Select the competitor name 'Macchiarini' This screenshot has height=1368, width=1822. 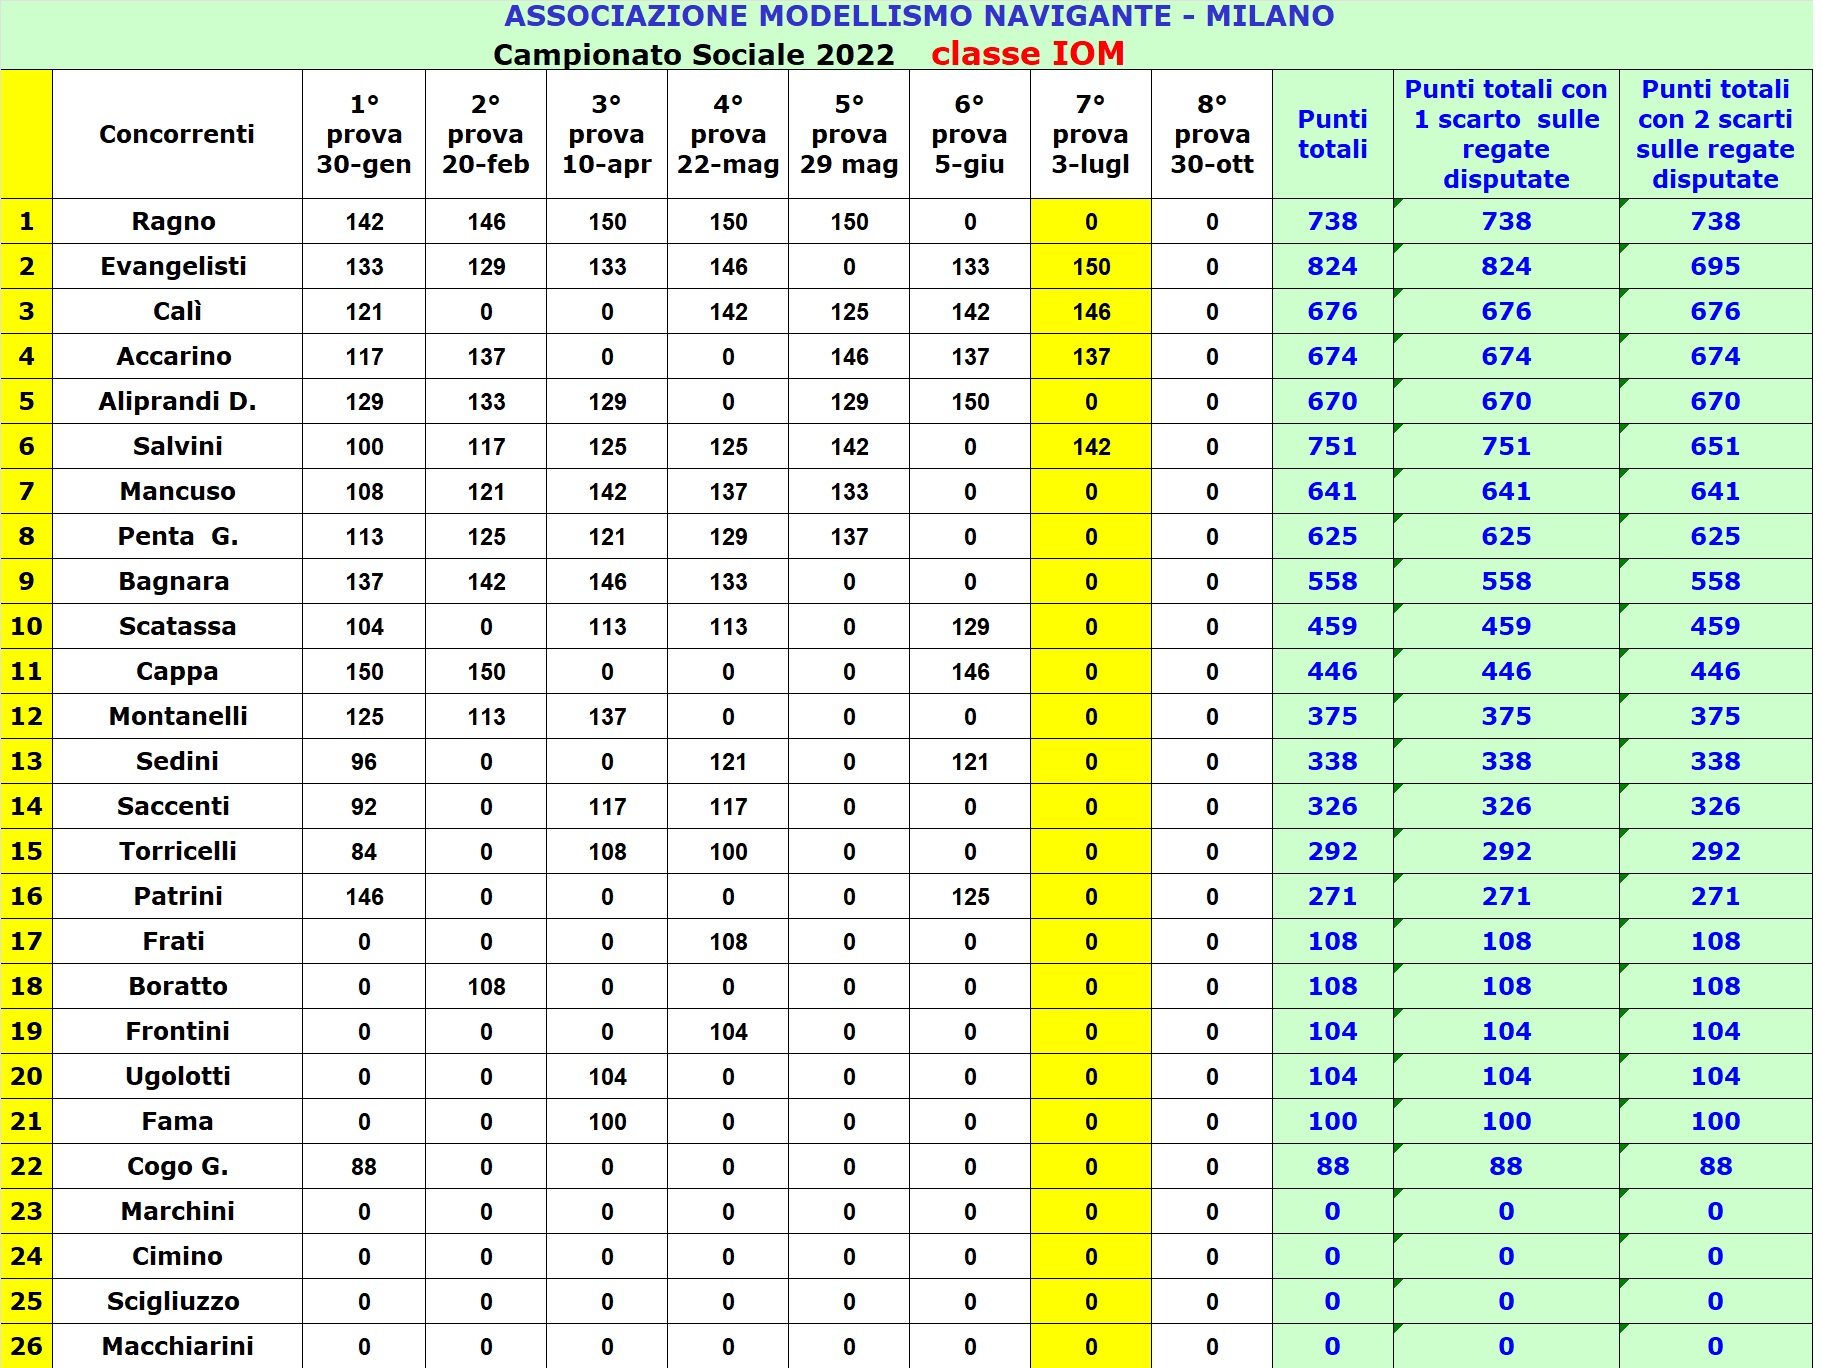tap(178, 1347)
